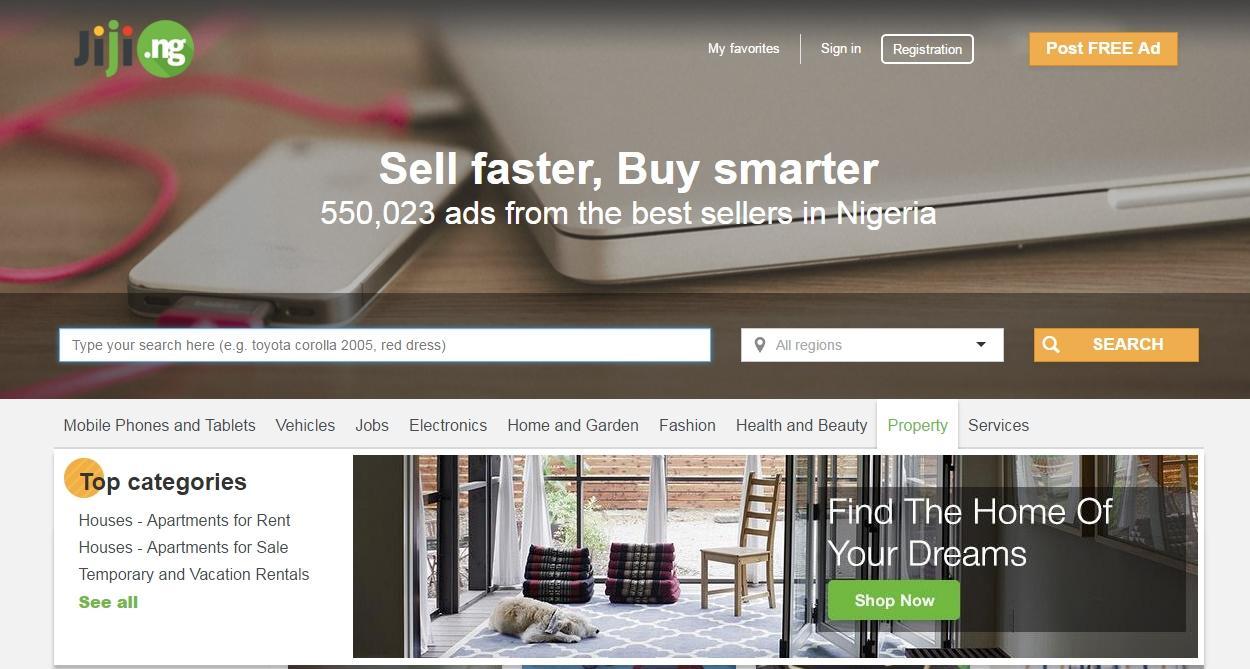The image size is (1250, 669).
Task: Click the location pin icon in region selector
Action: 760,345
